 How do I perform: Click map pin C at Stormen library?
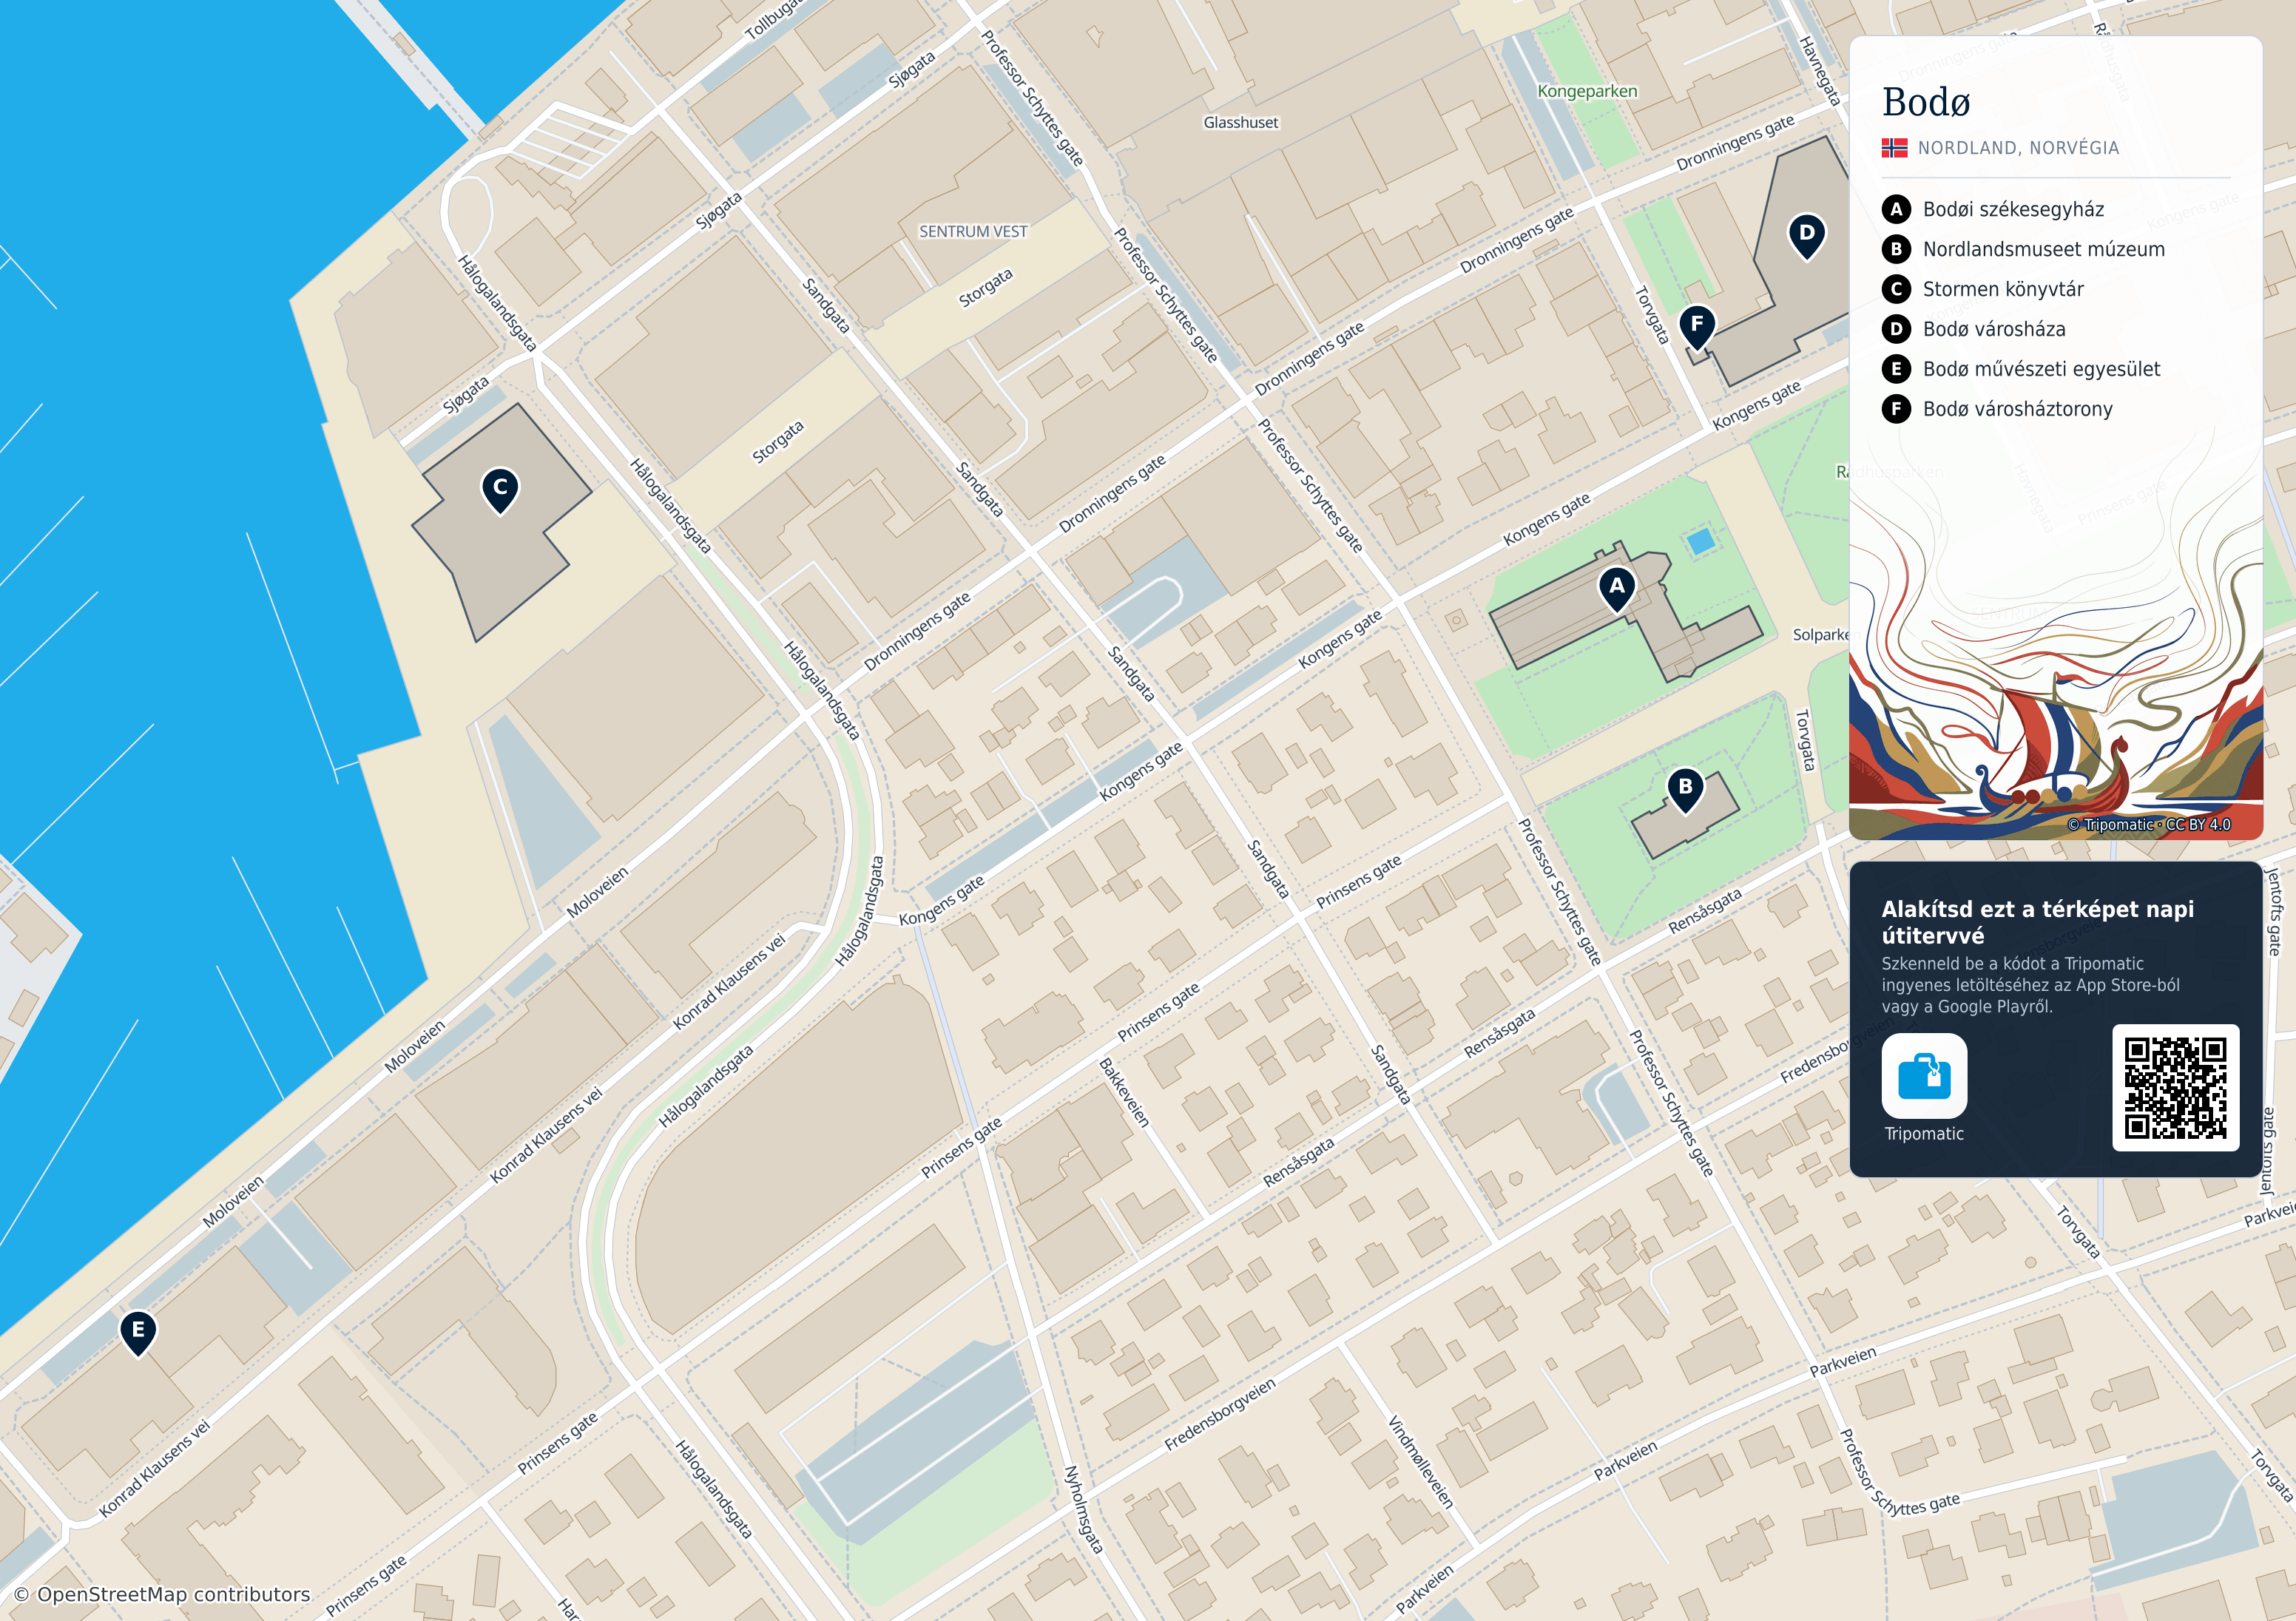point(500,490)
